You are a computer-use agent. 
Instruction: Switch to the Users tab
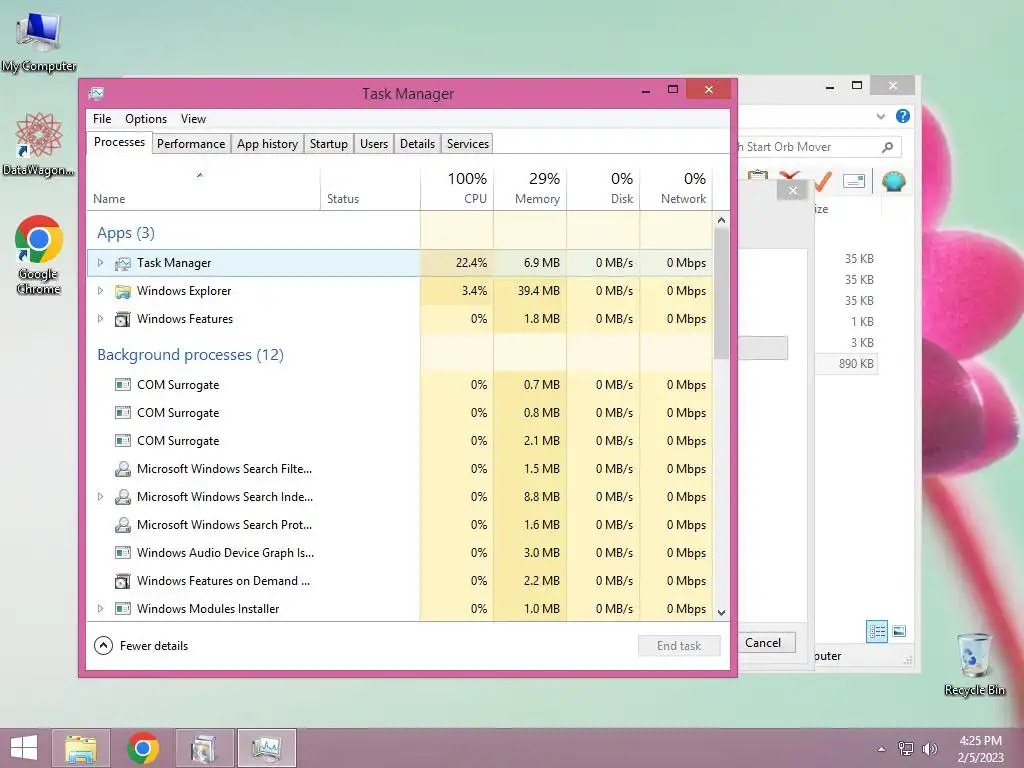(x=374, y=144)
